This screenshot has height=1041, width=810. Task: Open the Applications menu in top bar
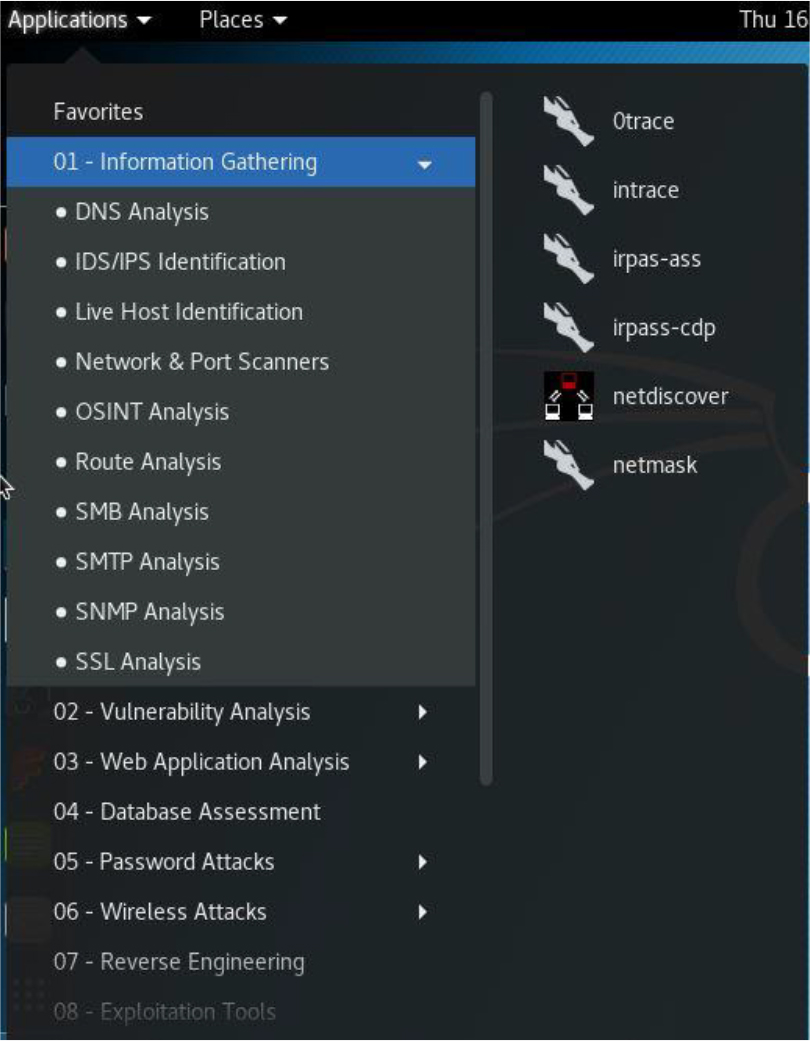coord(79,20)
